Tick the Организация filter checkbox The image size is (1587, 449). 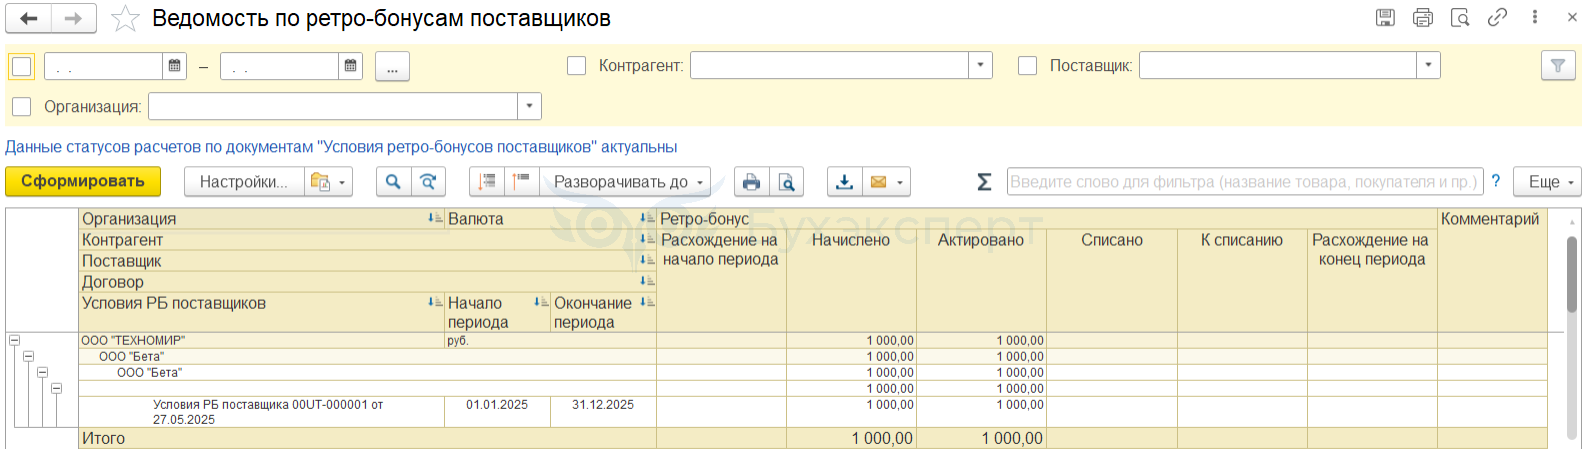[x=22, y=106]
